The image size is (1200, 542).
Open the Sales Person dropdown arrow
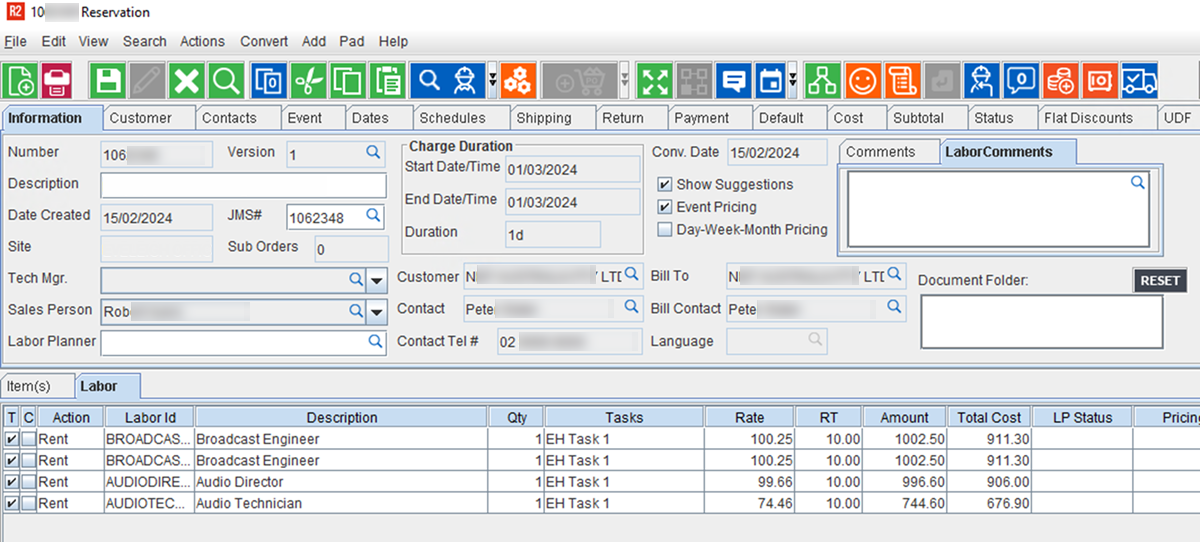[x=377, y=312]
